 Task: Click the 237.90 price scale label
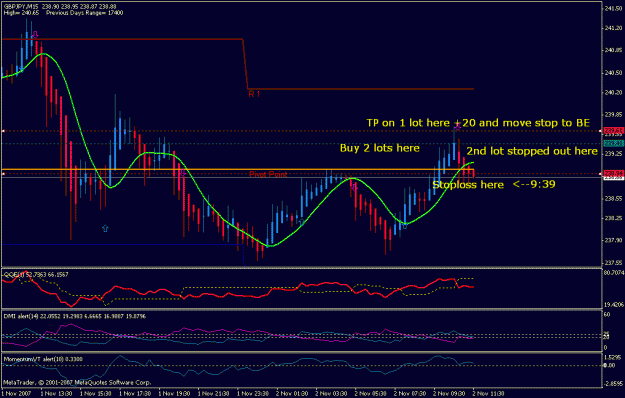[x=614, y=240]
